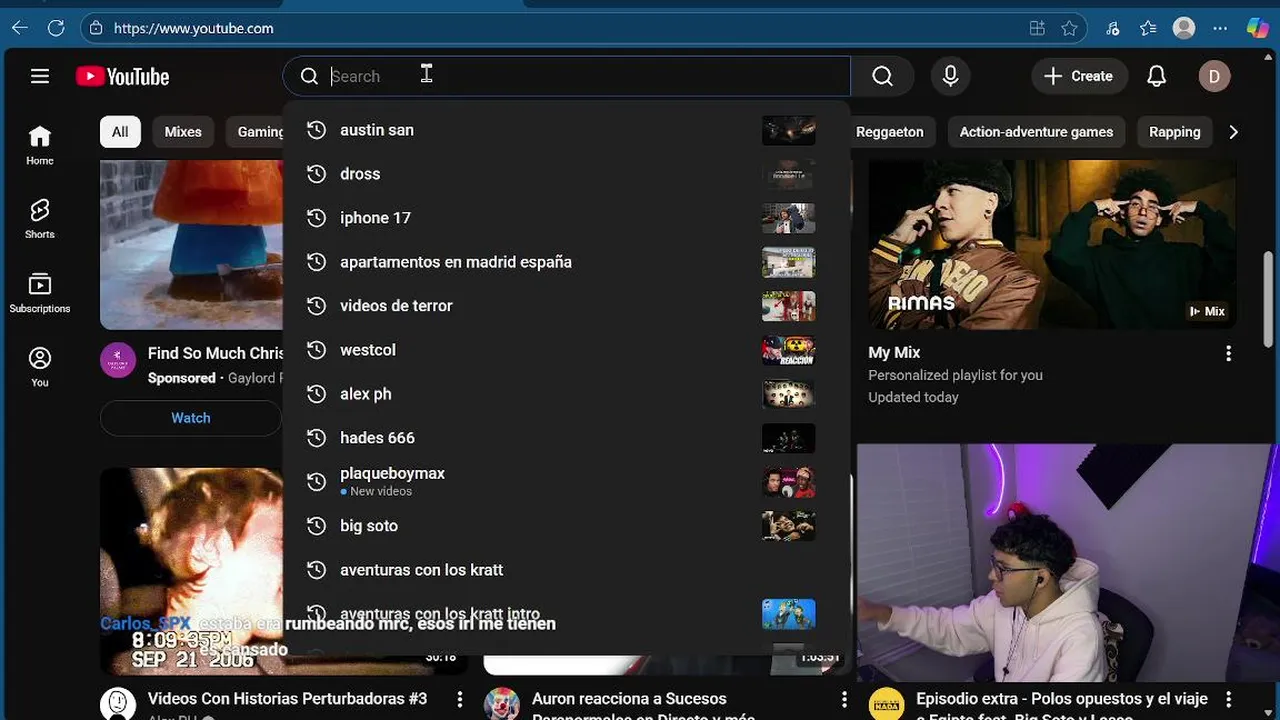Screen dimensions: 1280x720
Task: Click the Watch button on sponsored ad
Action: pos(190,418)
